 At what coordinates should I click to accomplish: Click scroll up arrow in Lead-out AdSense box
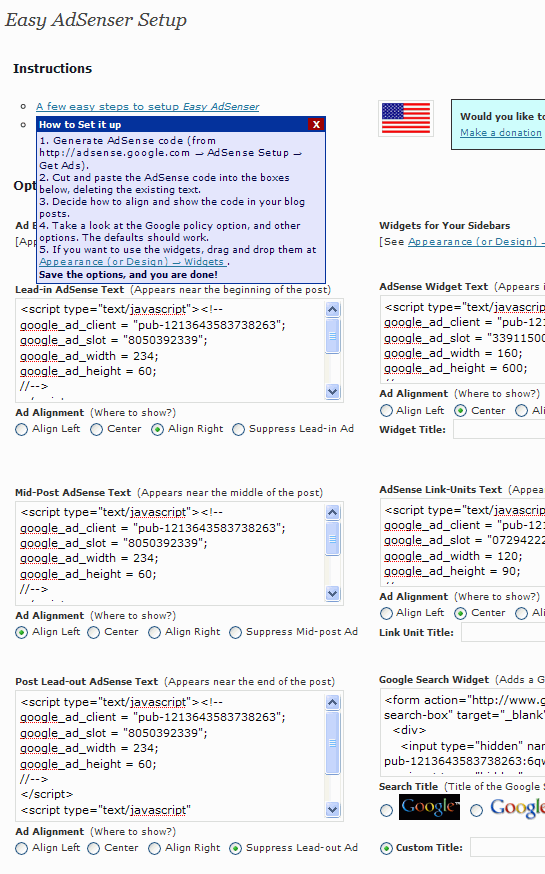(x=333, y=702)
